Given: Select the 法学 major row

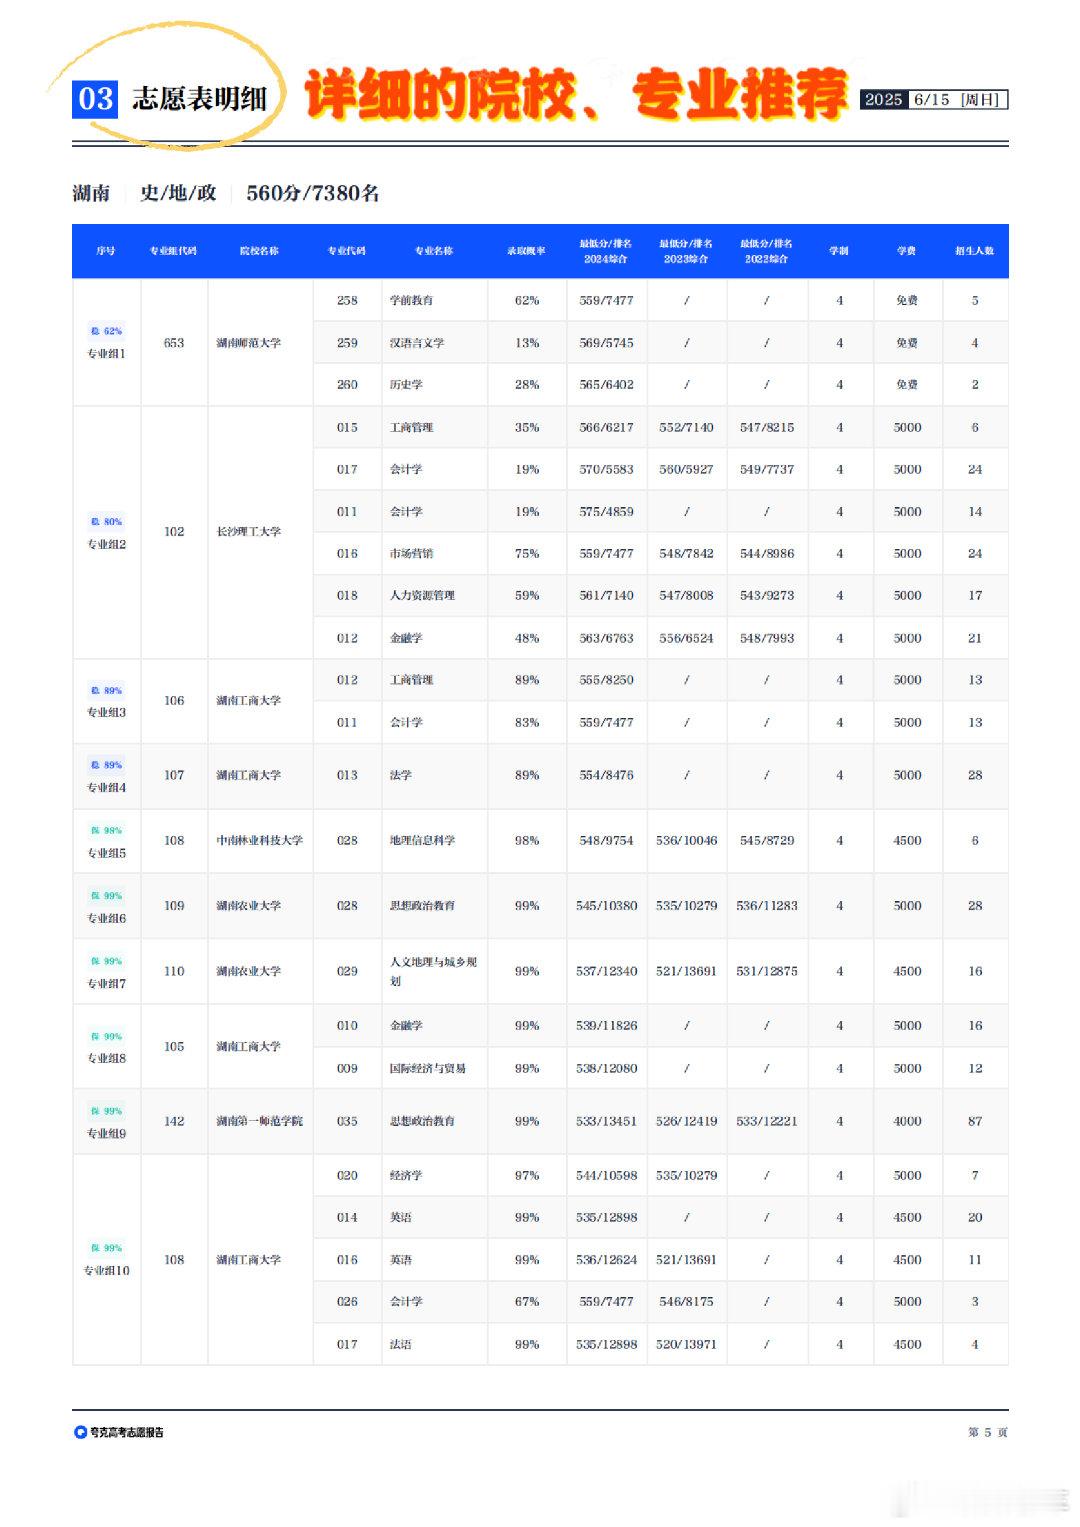Looking at the screenshot, I should 661,775.
